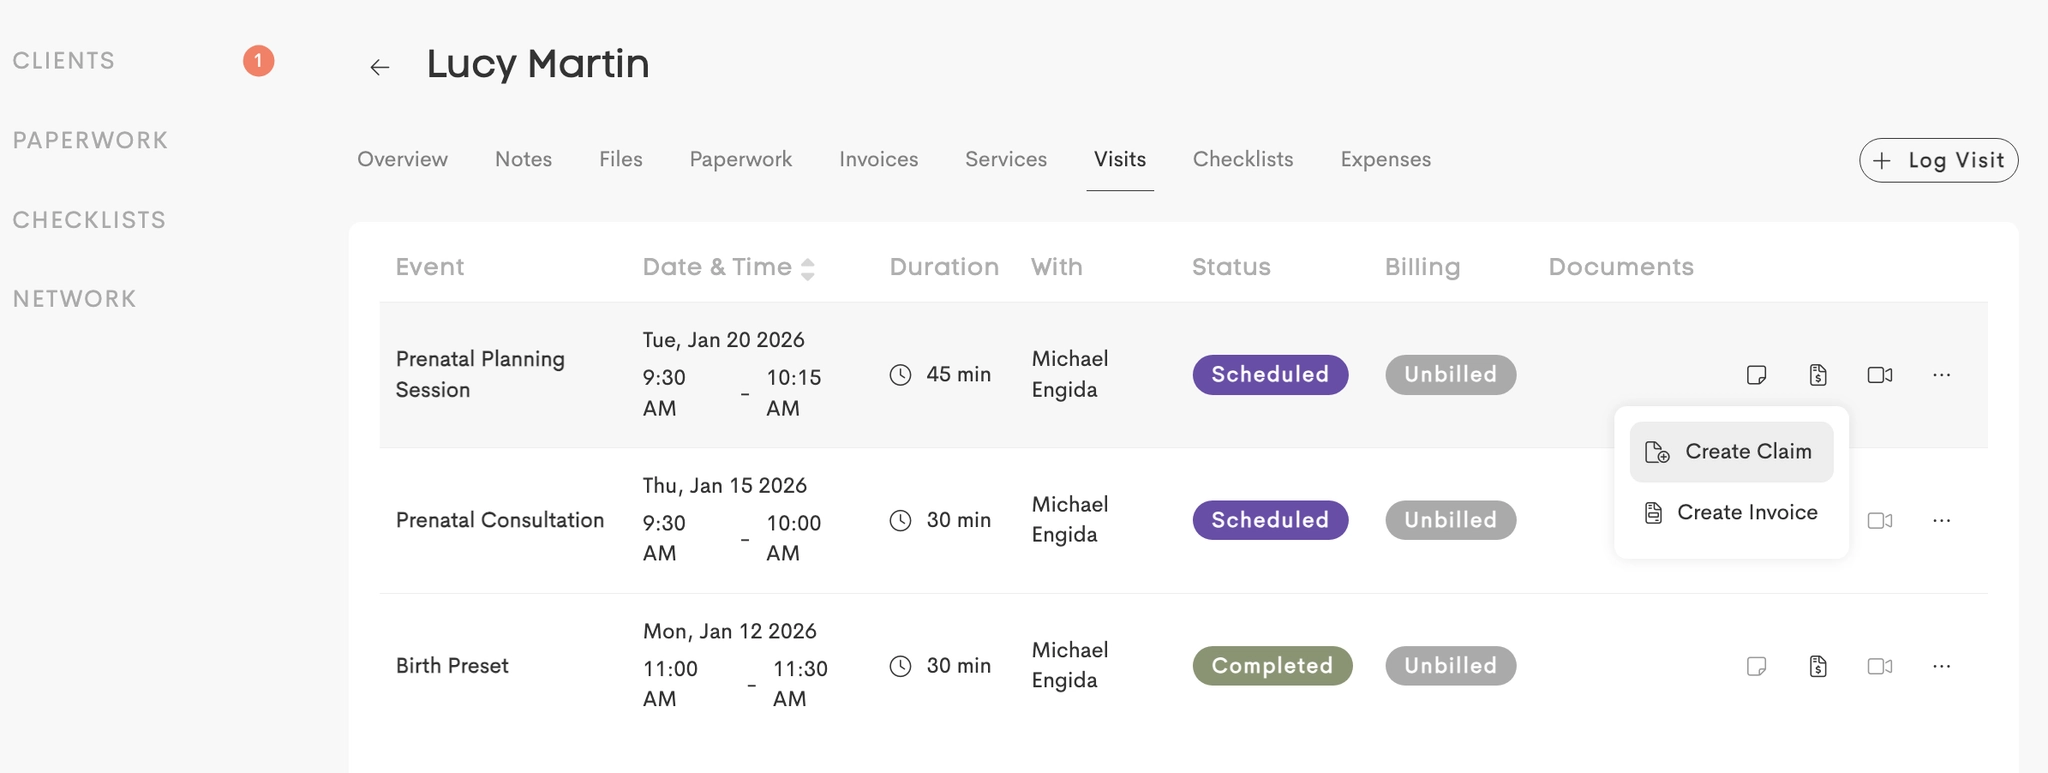Open ellipsis menu for Birth Preset visit
The height and width of the screenshot is (773, 2048).
click(x=1941, y=666)
